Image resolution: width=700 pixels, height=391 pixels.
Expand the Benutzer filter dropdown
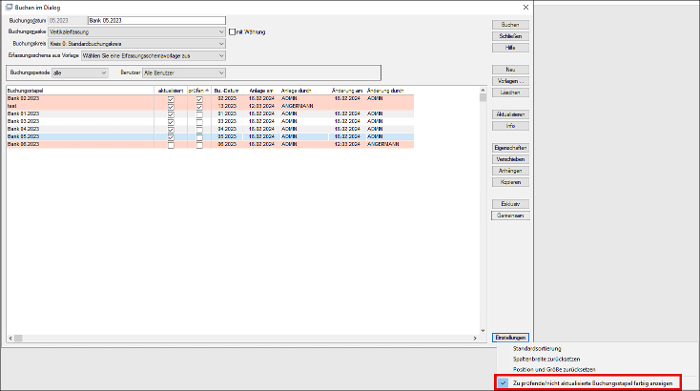point(221,73)
